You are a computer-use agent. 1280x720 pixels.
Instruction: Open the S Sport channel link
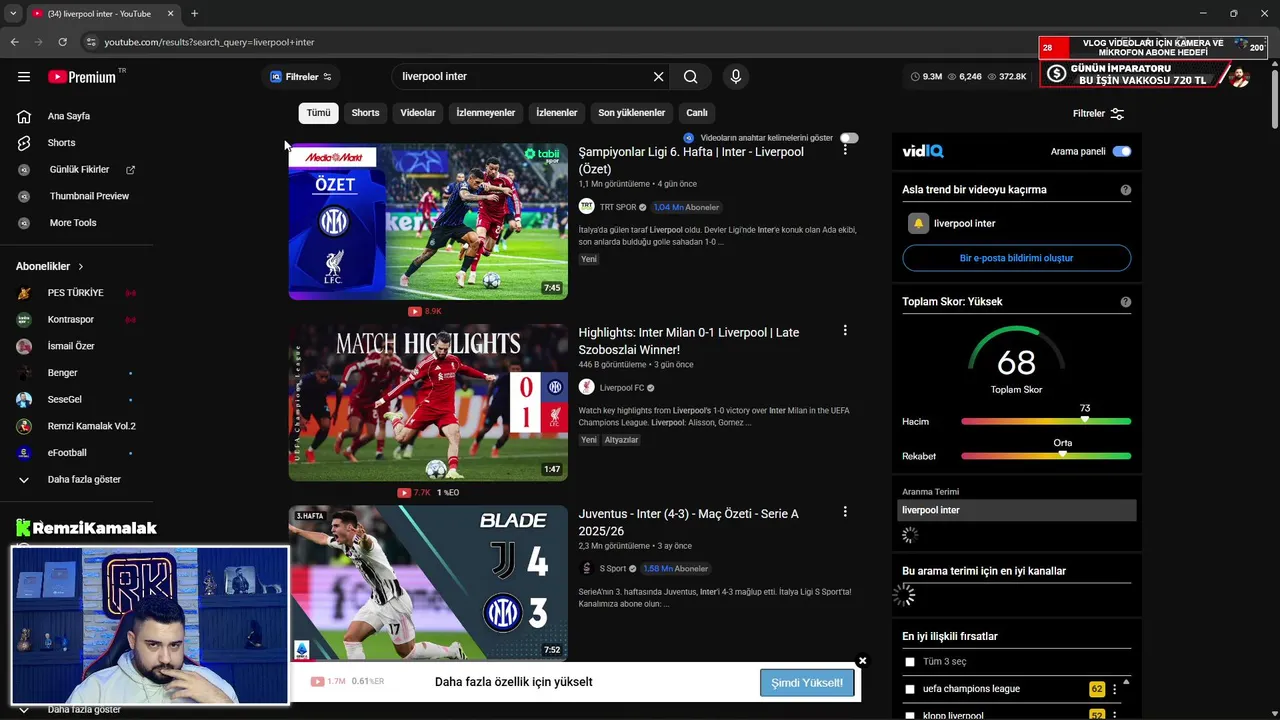tap(613, 569)
